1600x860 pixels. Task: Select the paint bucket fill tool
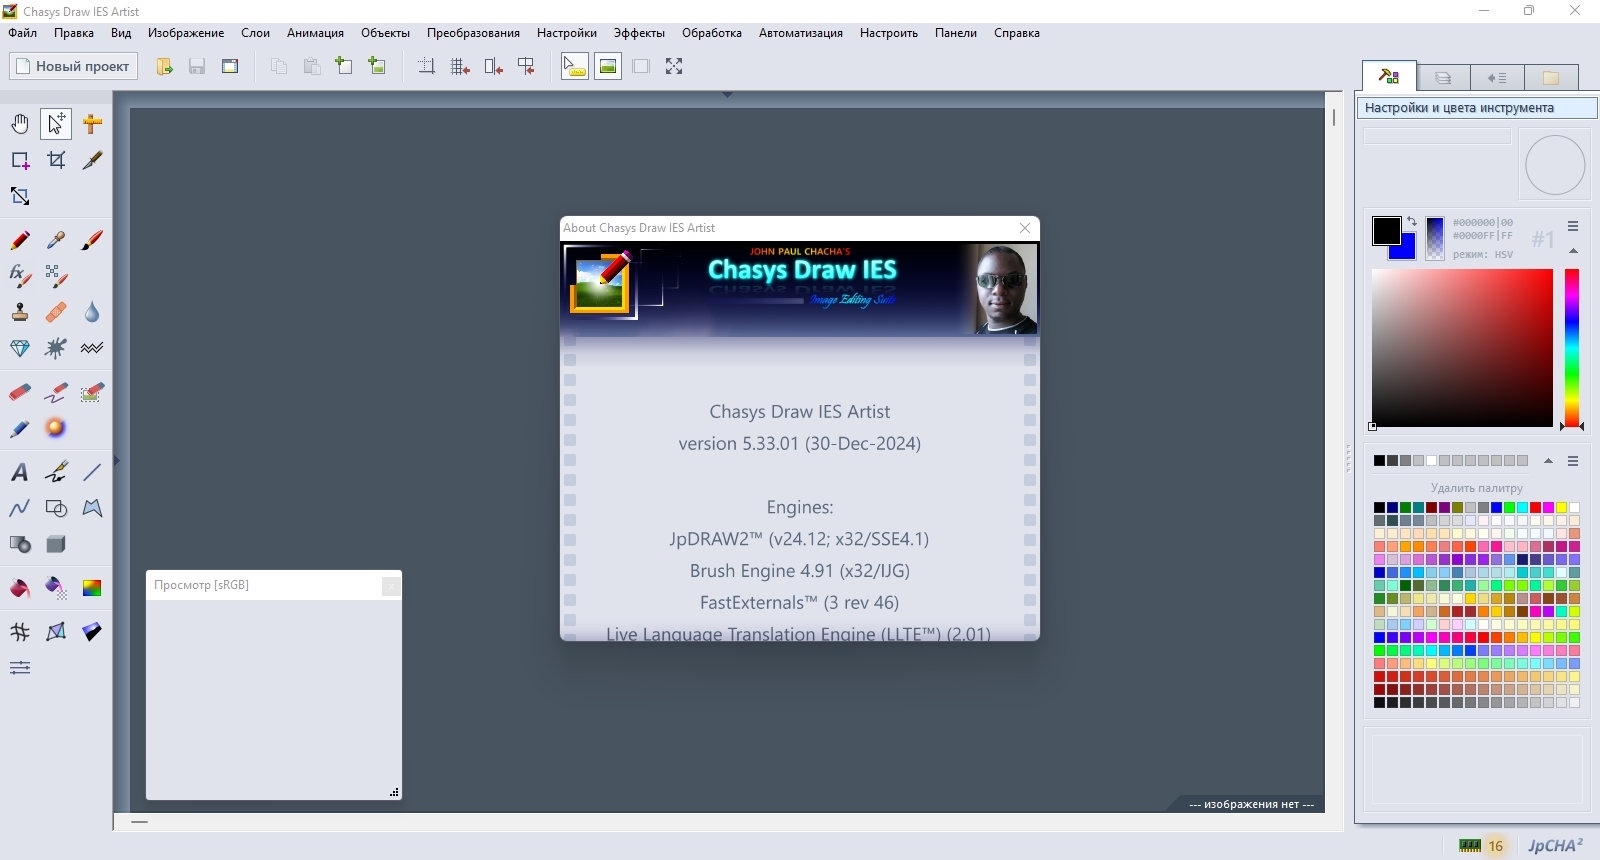[20, 588]
